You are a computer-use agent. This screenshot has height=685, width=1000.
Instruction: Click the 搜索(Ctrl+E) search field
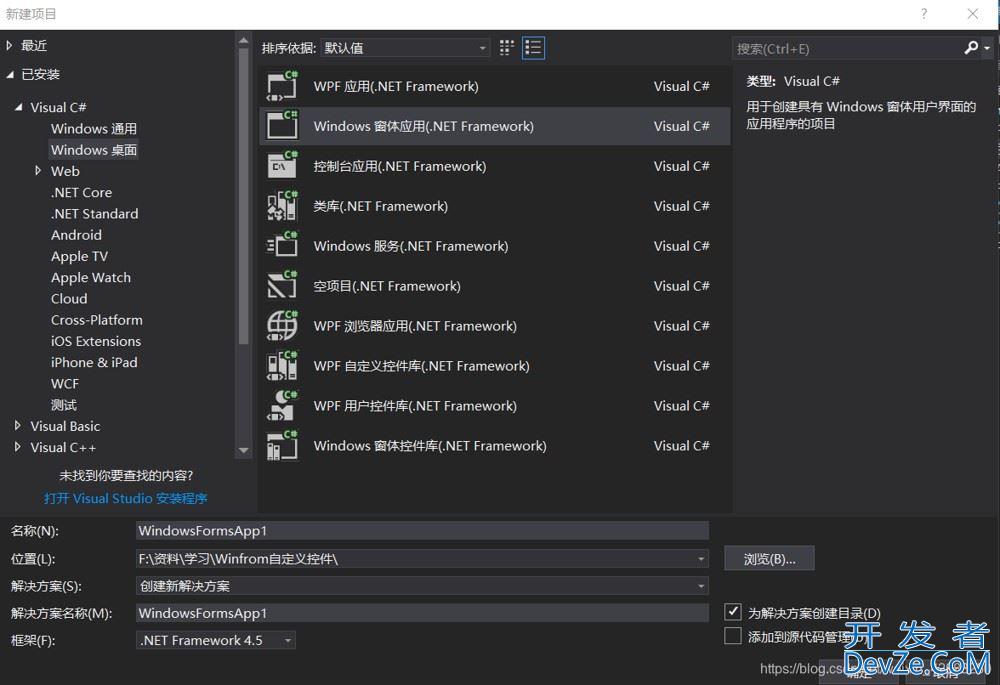coord(847,48)
